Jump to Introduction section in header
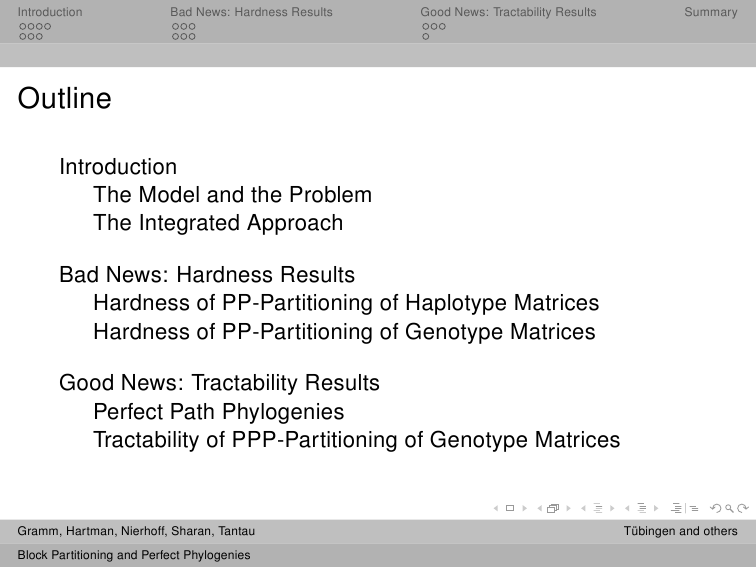 [x=50, y=12]
